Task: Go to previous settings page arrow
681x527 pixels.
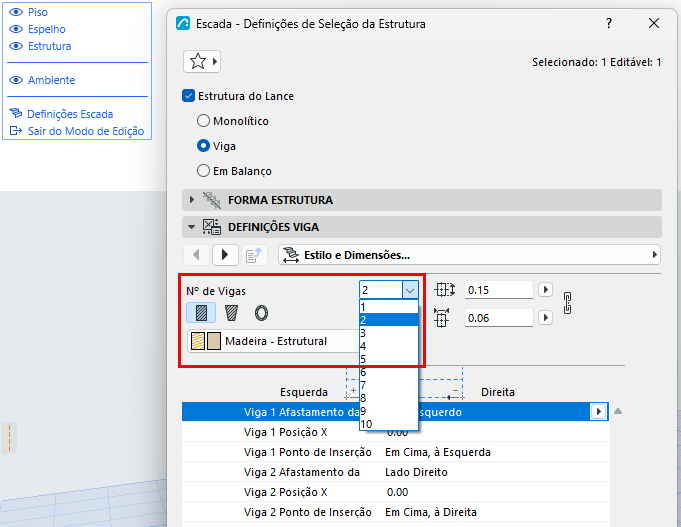Action: pos(197,255)
